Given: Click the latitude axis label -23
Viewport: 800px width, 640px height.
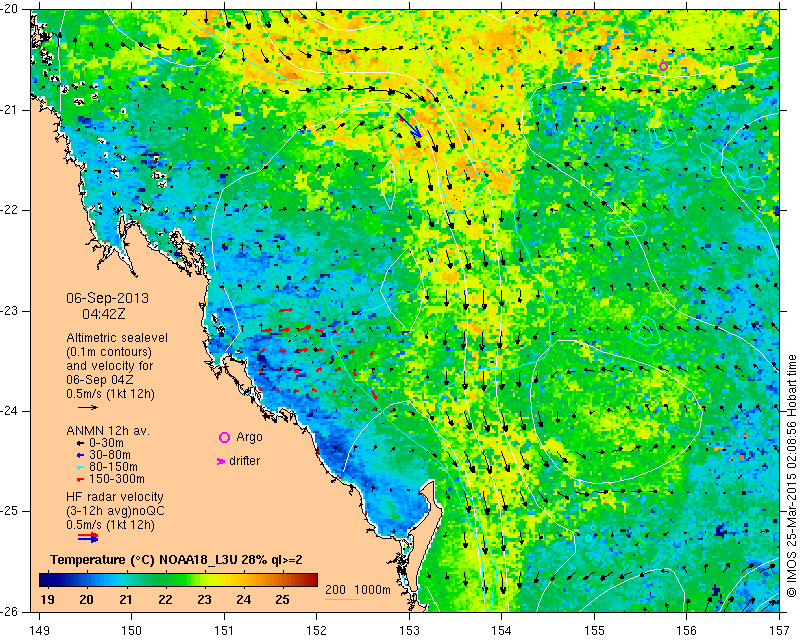Looking at the screenshot, I should [9, 311].
